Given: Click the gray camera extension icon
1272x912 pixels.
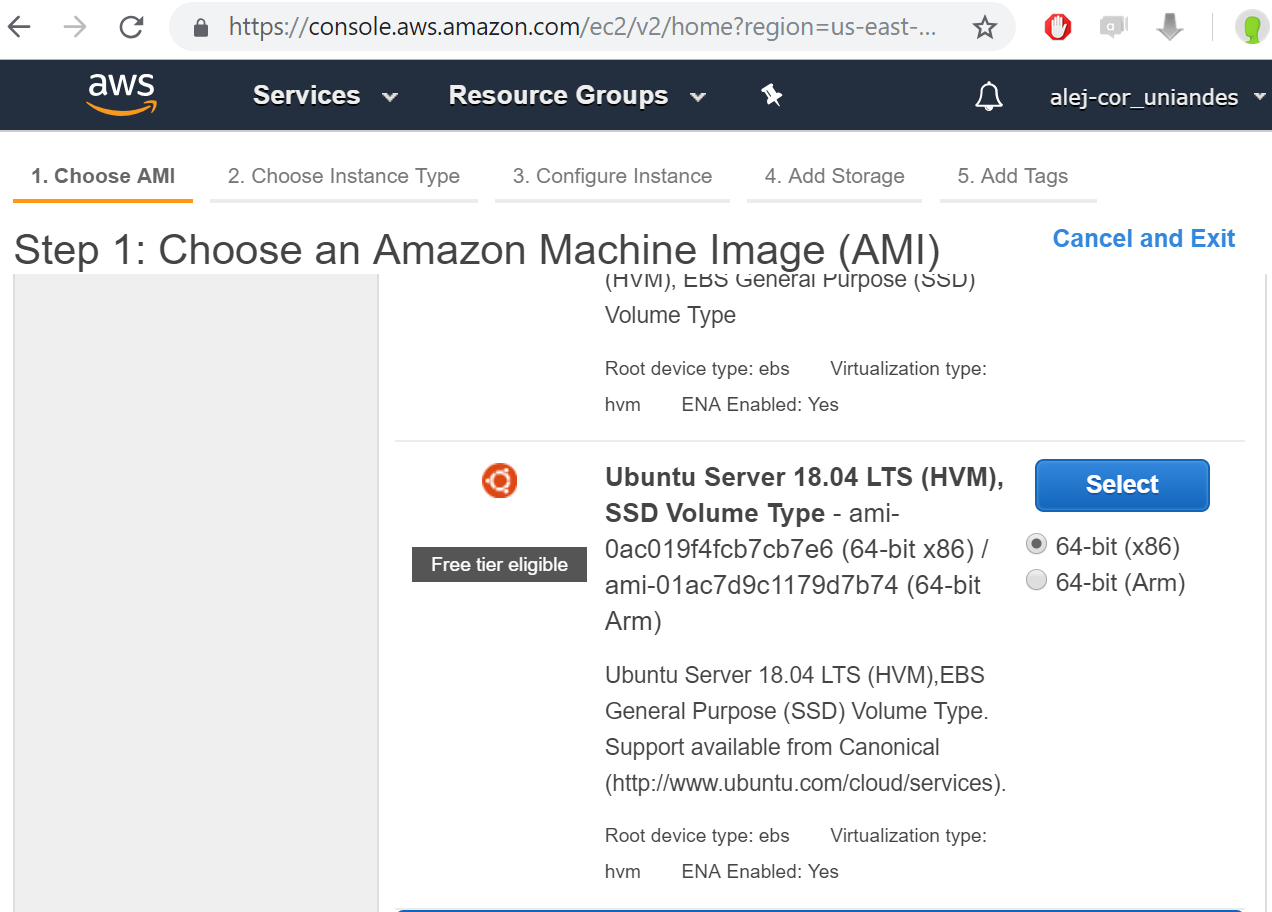Looking at the screenshot, I should 1113,27.
